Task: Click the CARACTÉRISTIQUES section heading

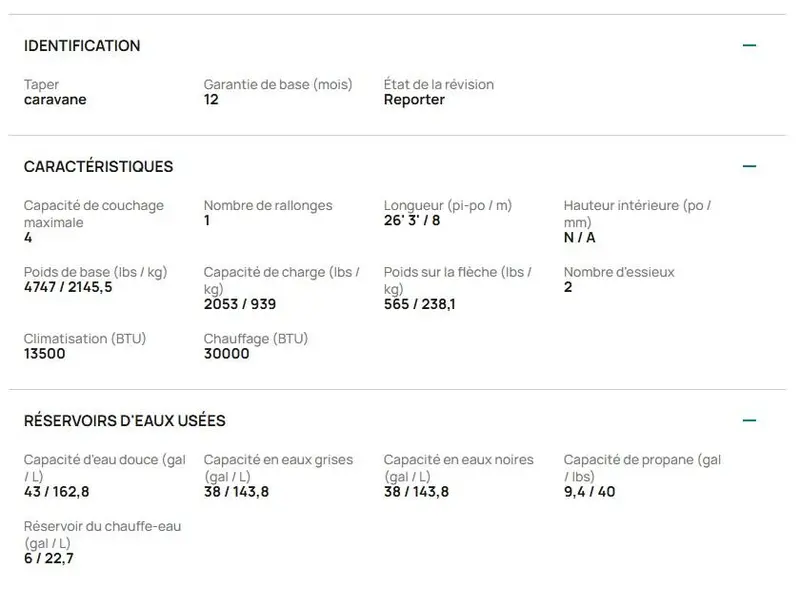Action: tap(98, 167)
